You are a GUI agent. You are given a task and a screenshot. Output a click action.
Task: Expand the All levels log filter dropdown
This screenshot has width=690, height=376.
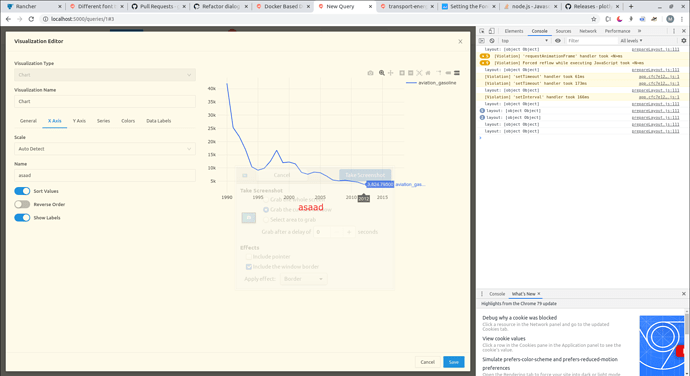tap(631, 41)
